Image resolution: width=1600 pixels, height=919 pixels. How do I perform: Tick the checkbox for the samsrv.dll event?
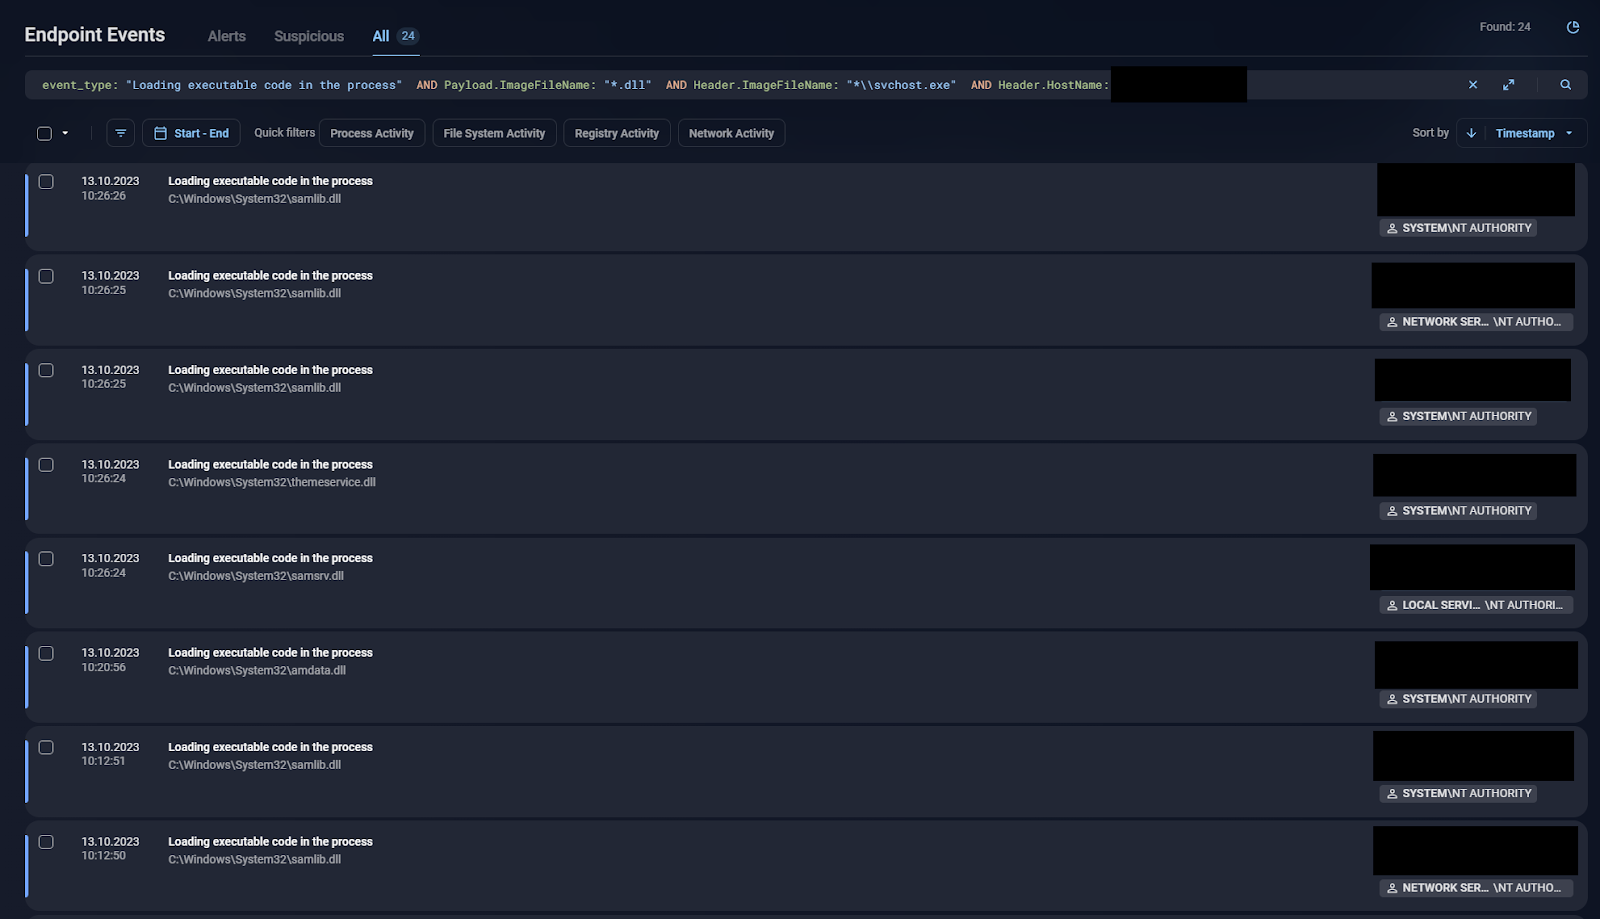click(x=46, y=559)
